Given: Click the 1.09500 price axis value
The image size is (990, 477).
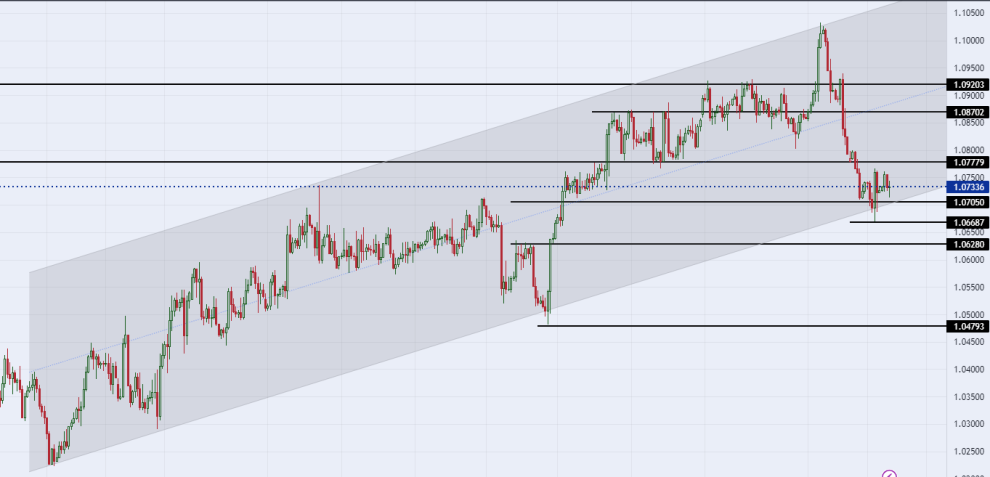Looking at the screenshot, I should coord(969,68).
